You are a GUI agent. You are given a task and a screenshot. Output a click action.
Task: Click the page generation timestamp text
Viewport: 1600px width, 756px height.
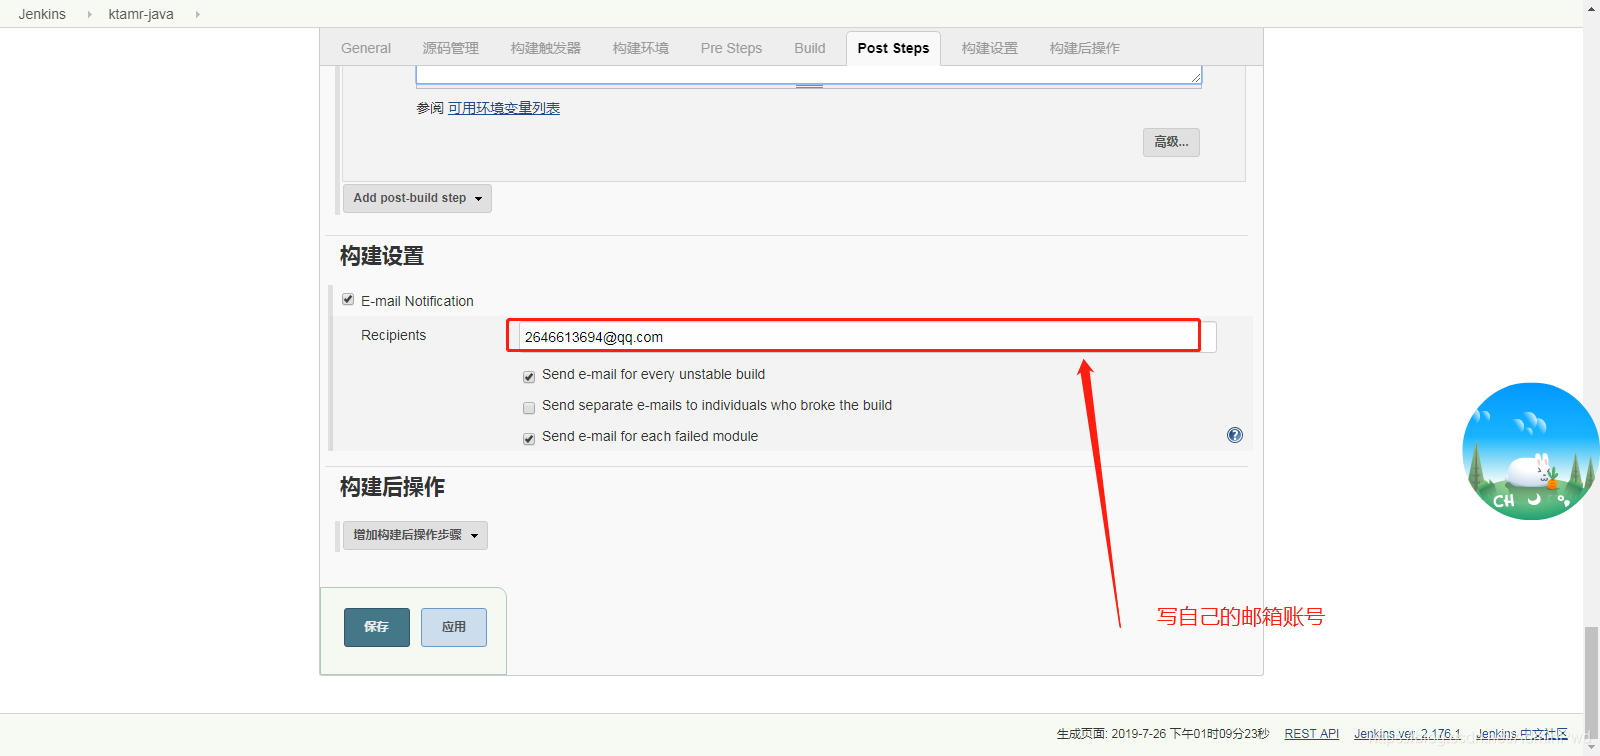tap(1163, 734)
